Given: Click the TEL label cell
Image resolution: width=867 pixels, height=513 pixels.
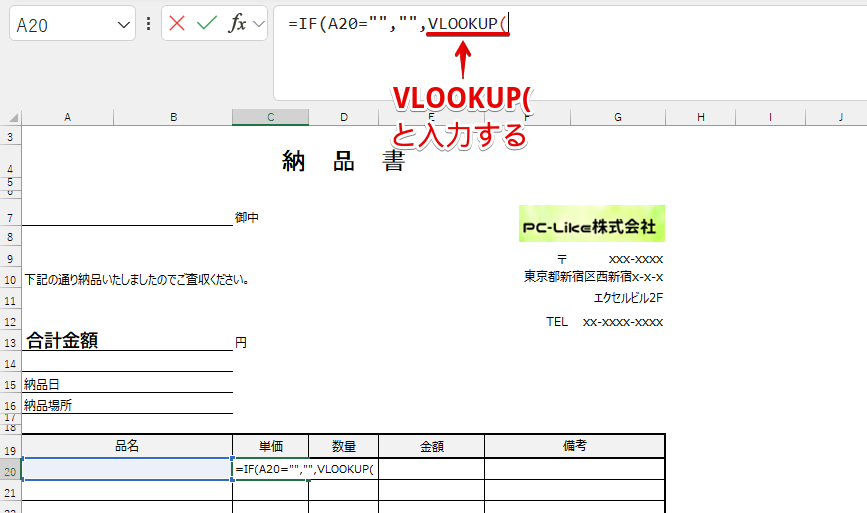Looking at the screenshot, I should [557, 322].
